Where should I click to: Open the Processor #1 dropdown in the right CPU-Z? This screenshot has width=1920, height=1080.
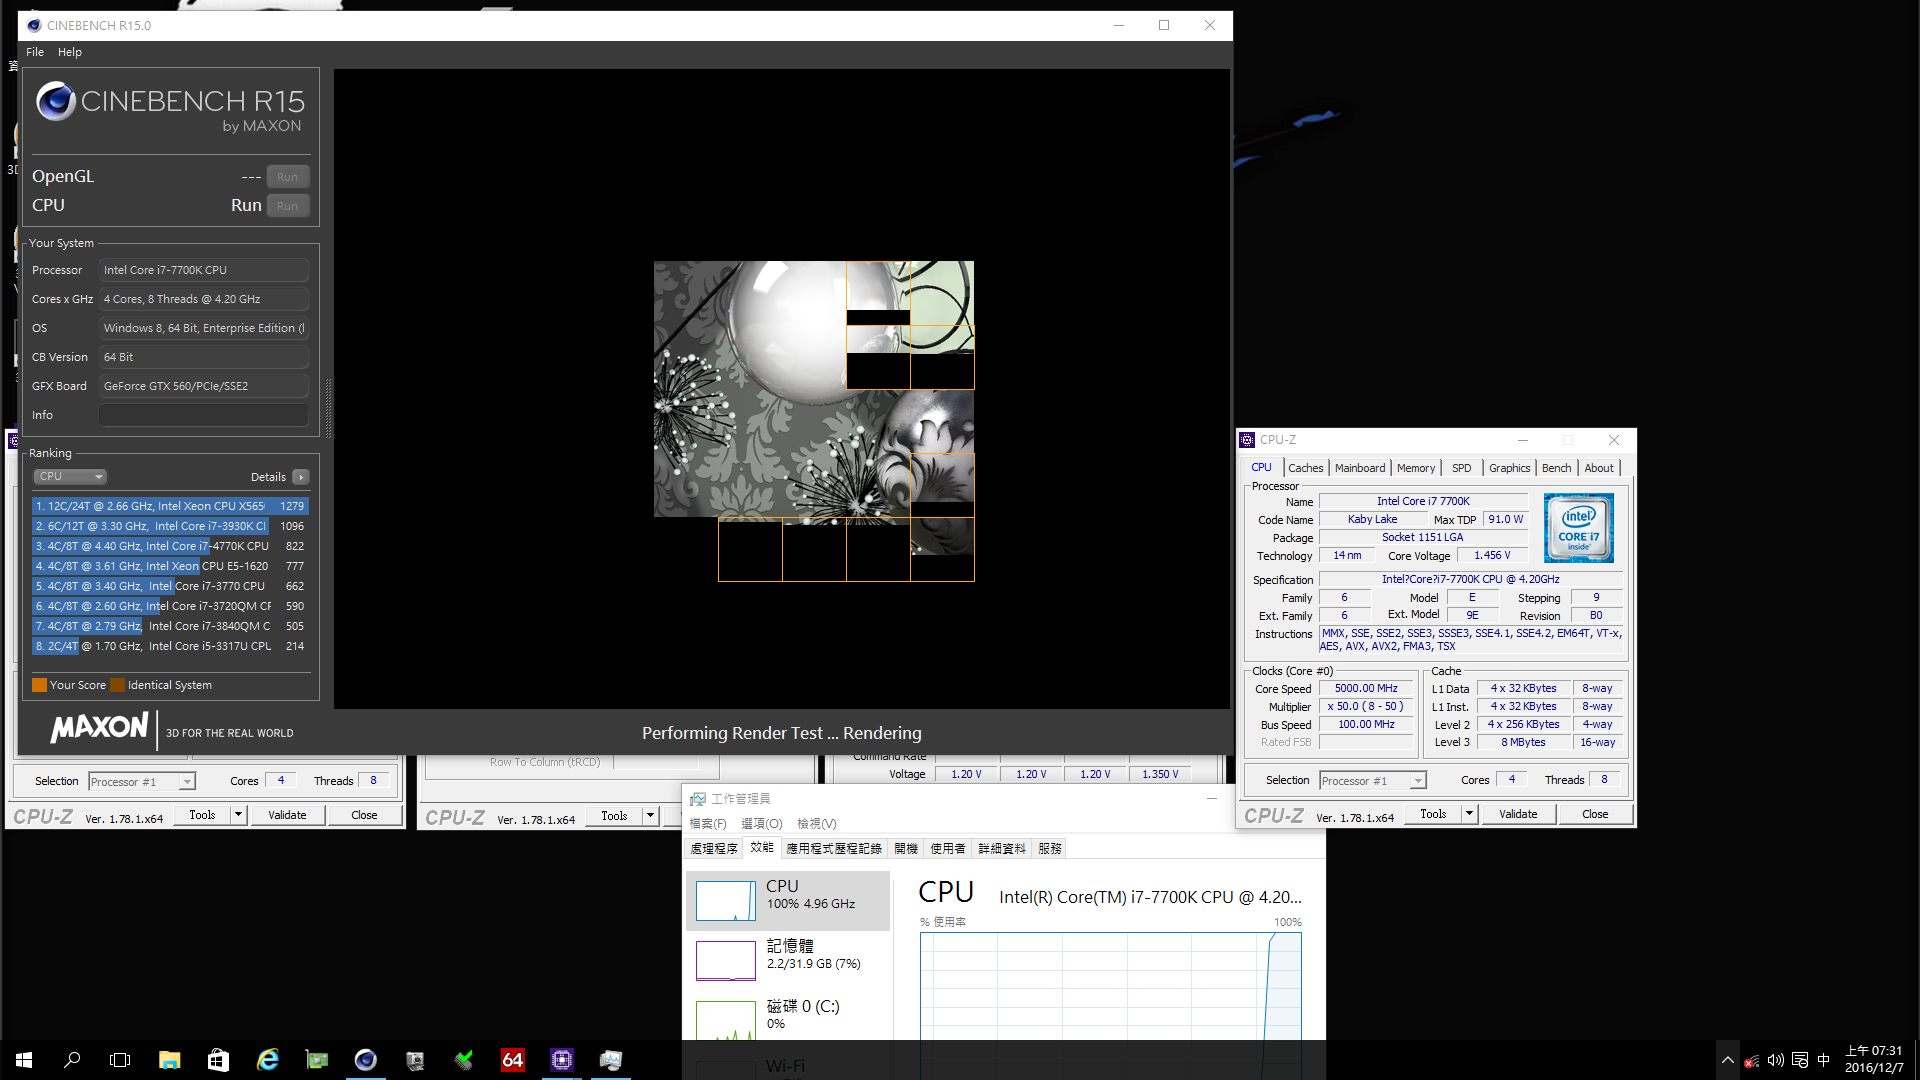[1372, 781]
